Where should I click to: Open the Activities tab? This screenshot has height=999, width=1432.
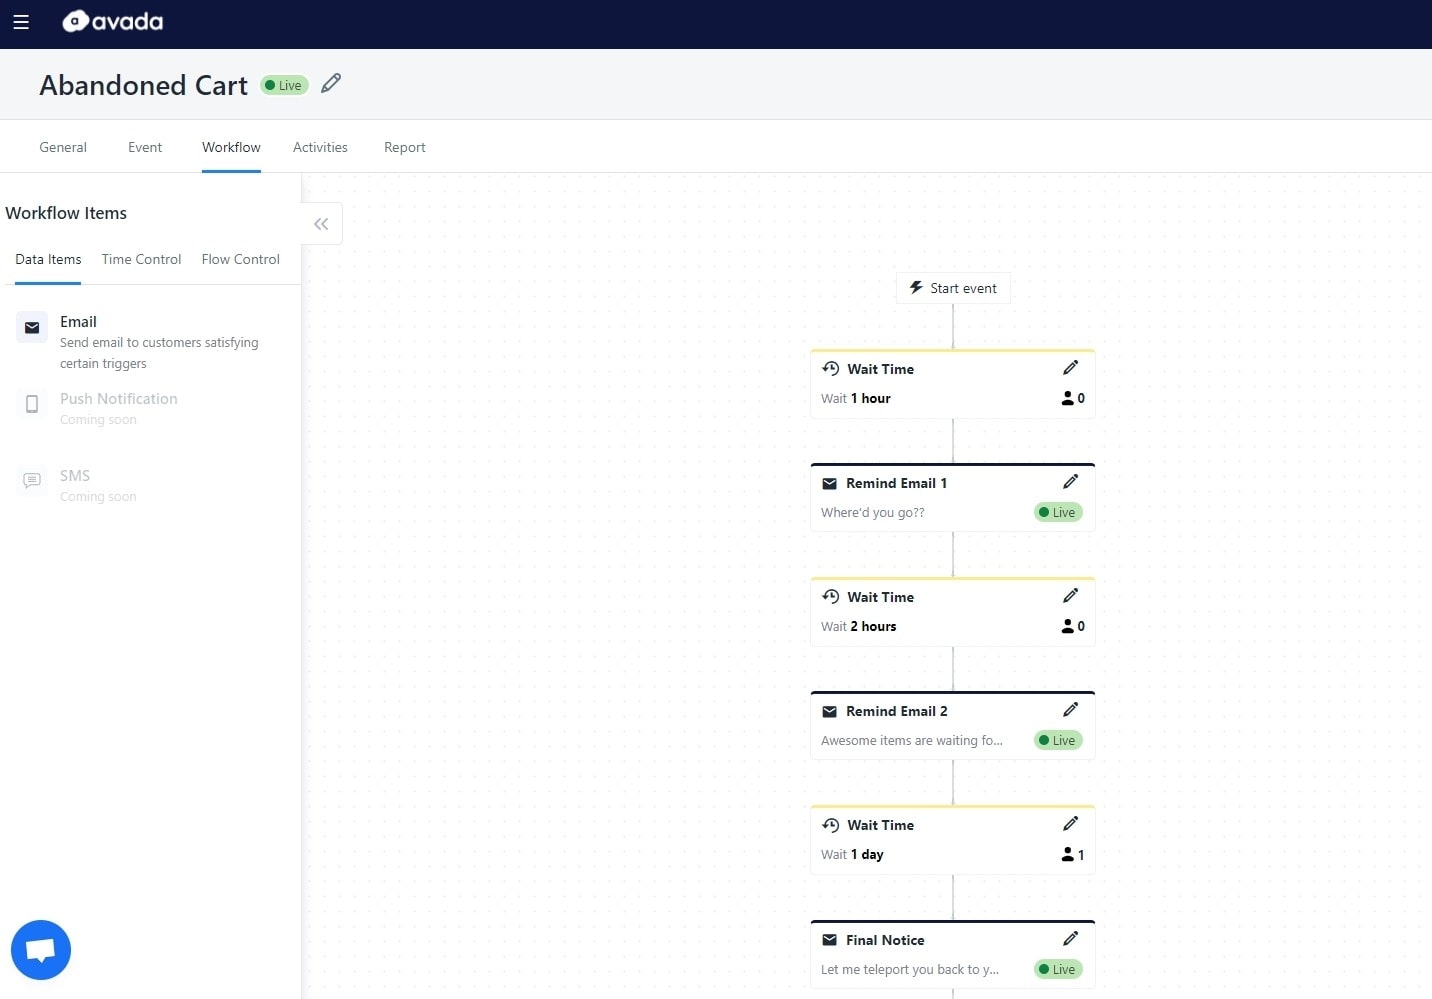click(320, 147)
